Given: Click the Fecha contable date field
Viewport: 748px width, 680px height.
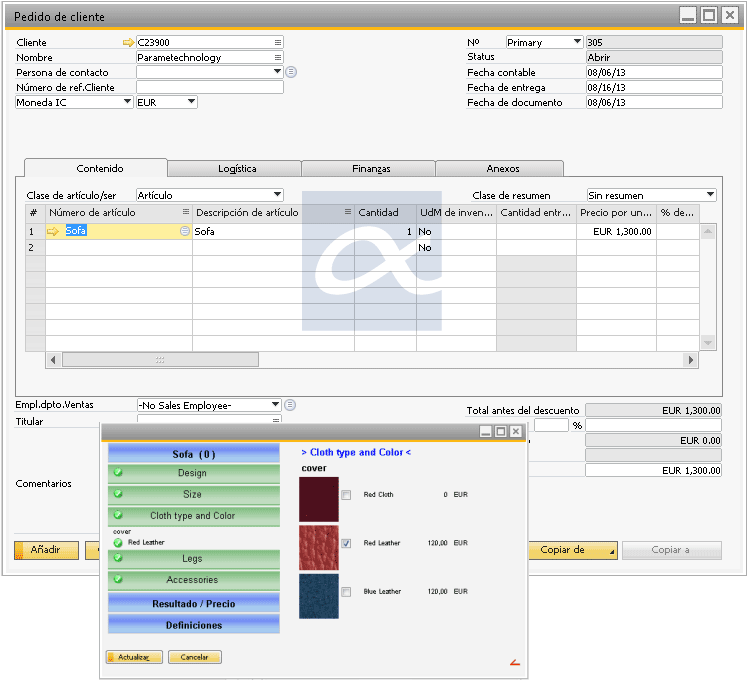Looking at the screenshot, I should click(x=654, y=73).
